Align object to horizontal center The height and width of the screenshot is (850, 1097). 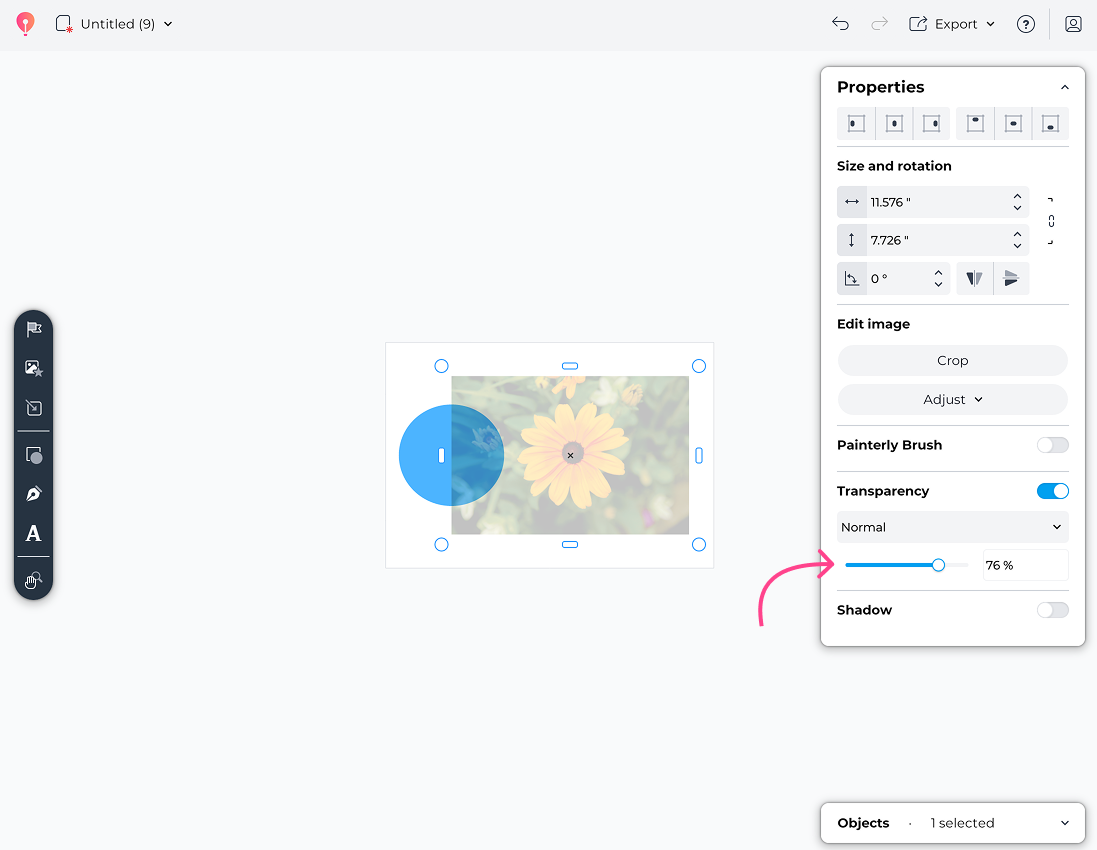tap(894, 124)
